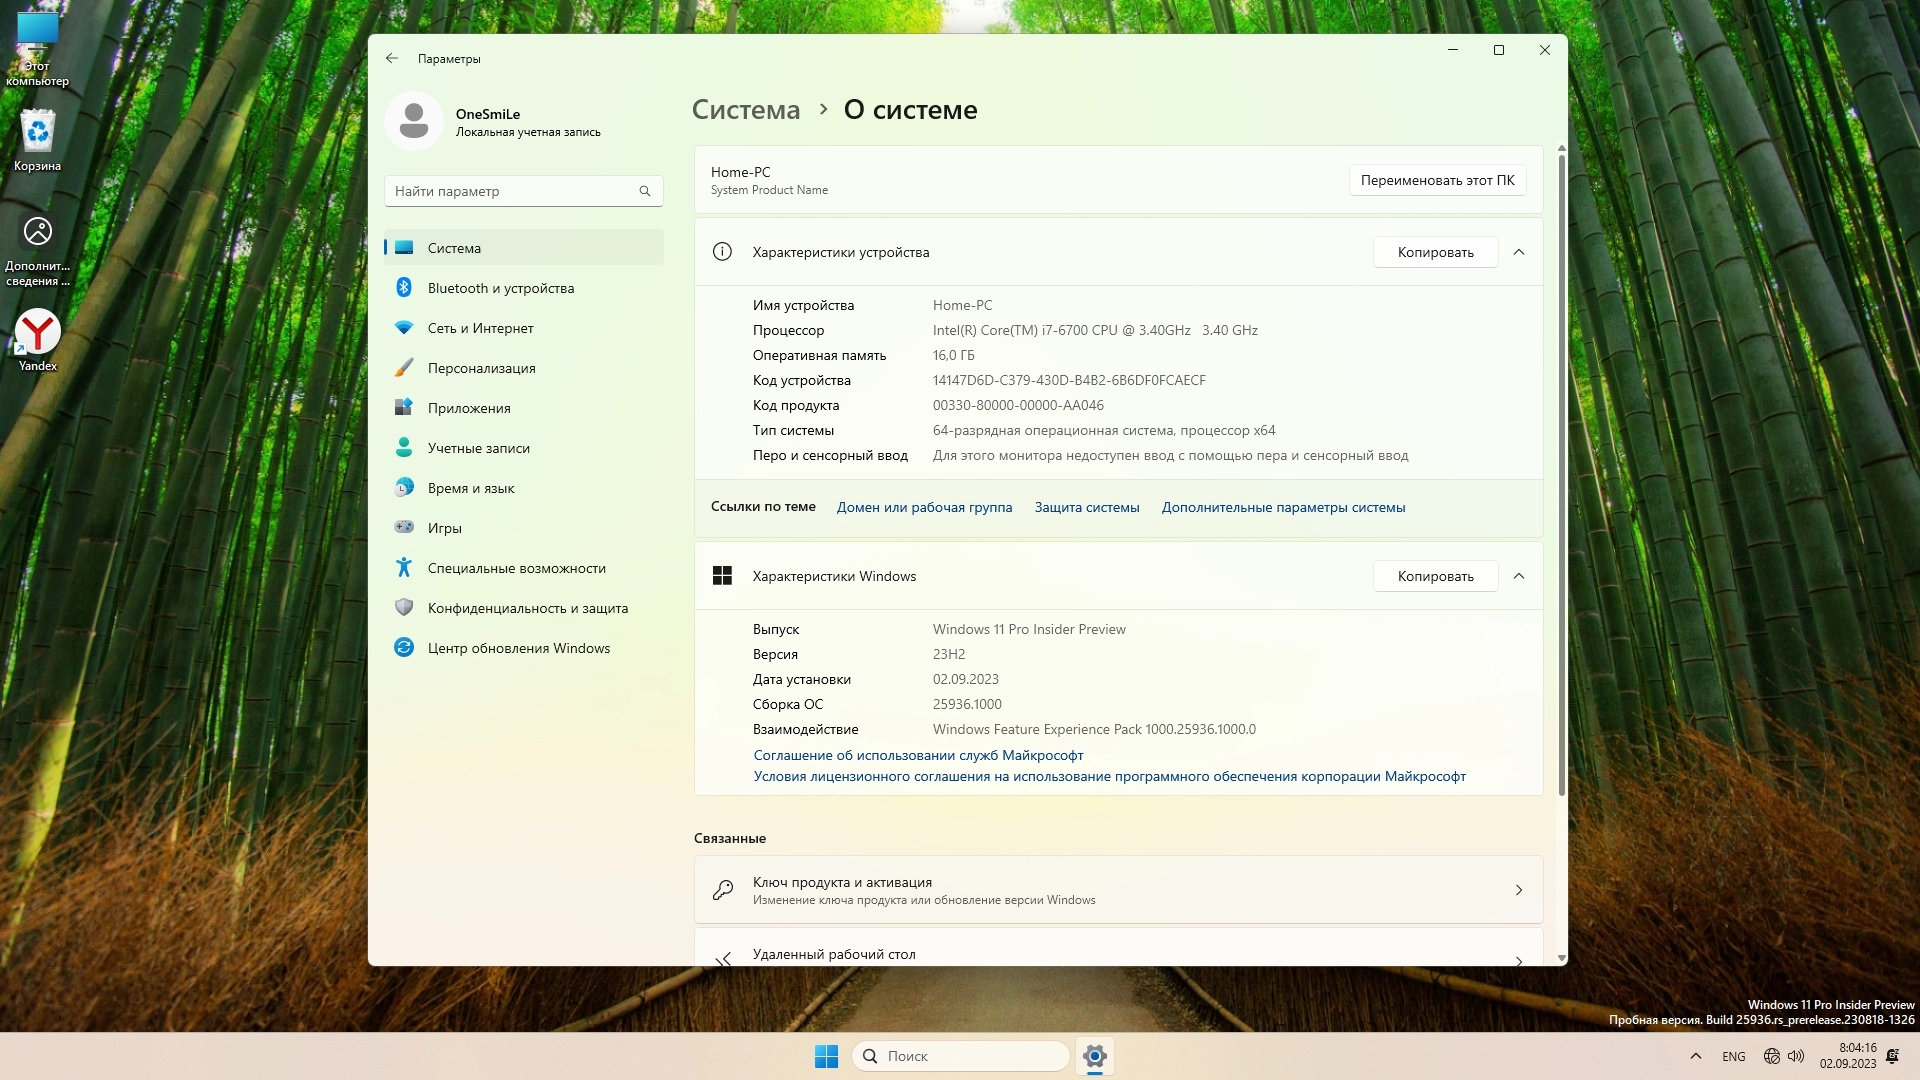Viewport: 1920px width, 1080px height.
Task: Select Учетные записи menu item
Action: pos(478,448)
